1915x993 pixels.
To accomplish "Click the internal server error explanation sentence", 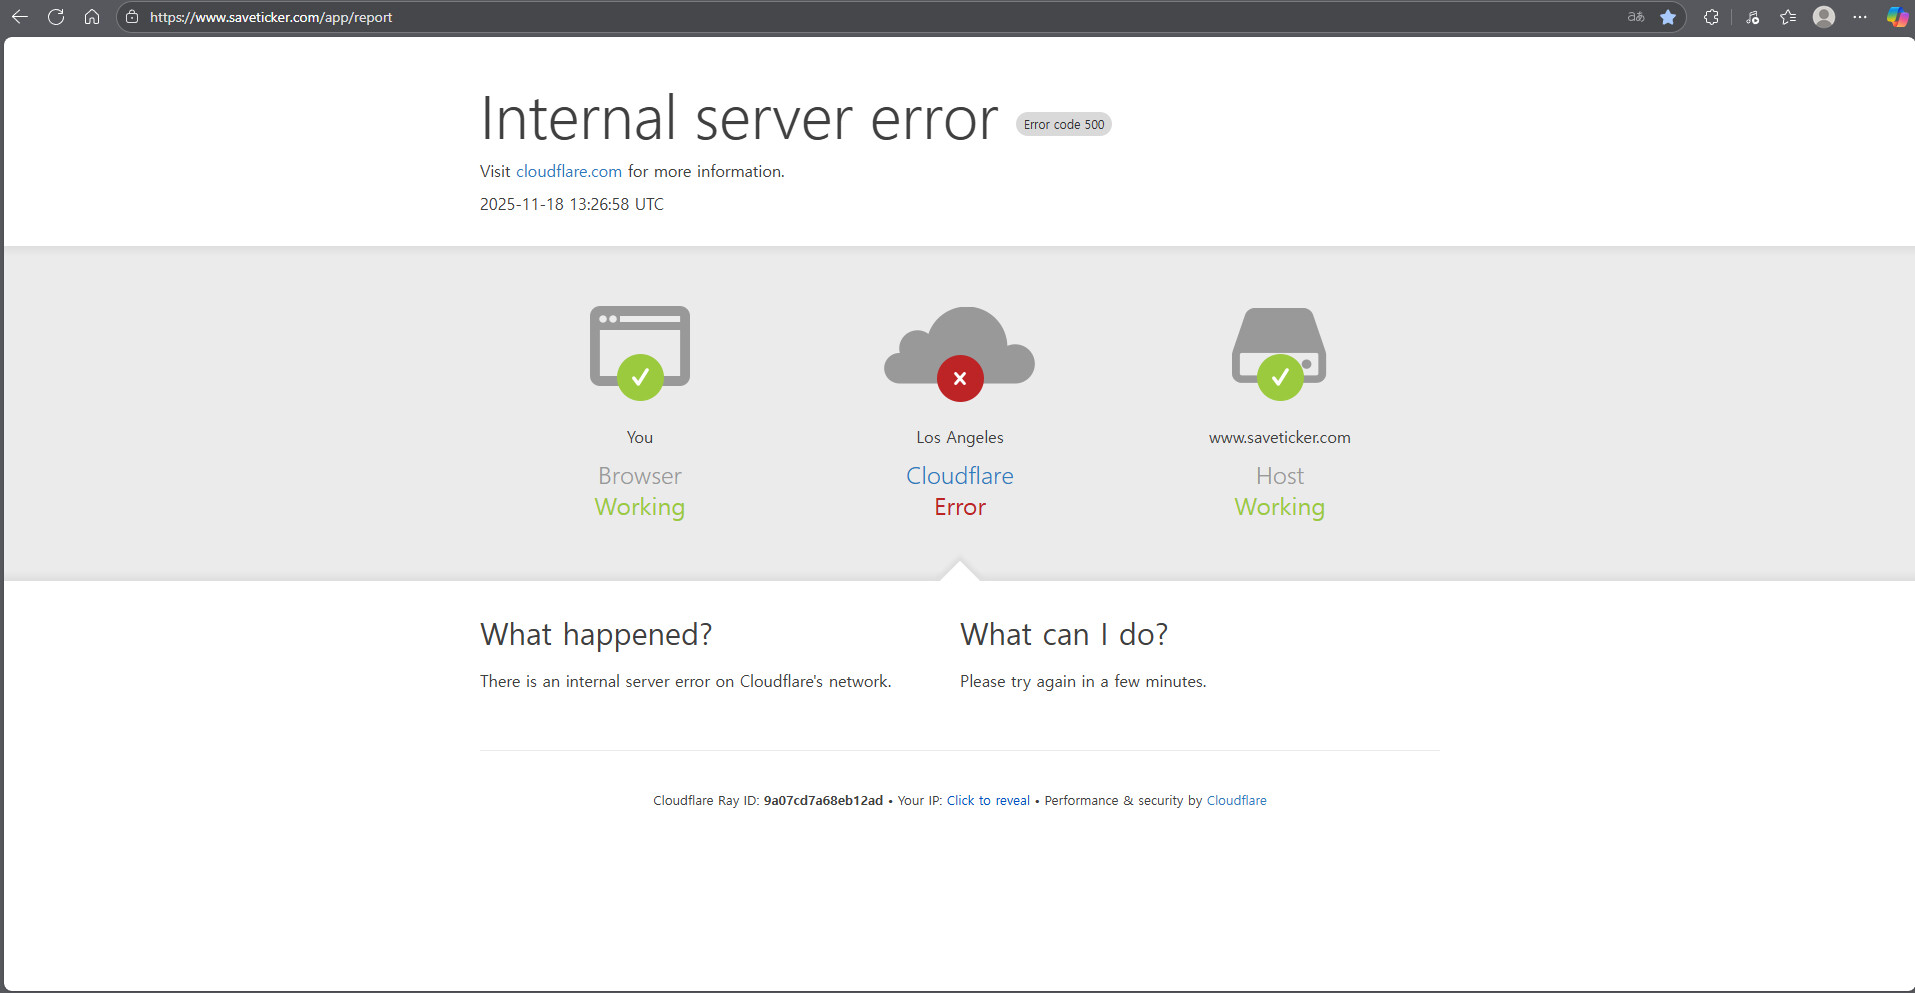I will point(685,681).
